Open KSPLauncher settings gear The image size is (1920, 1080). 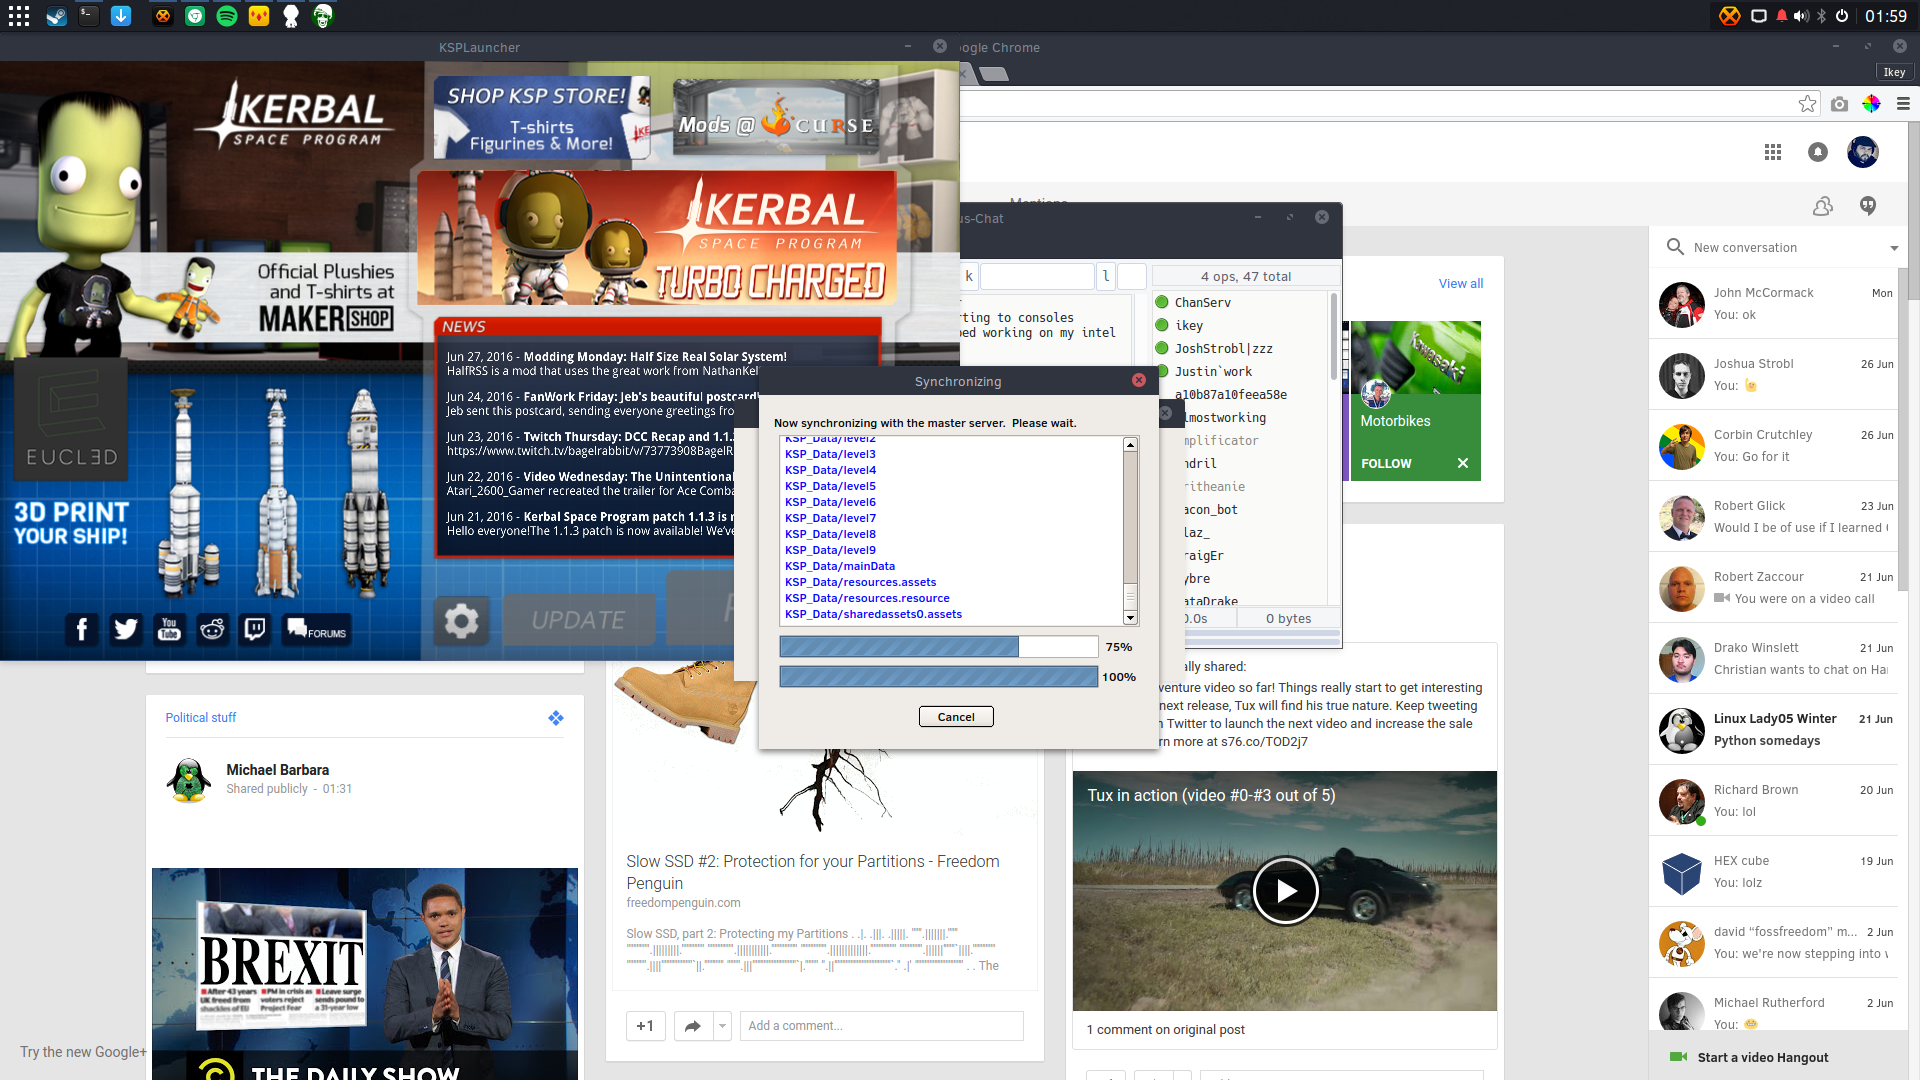click(x=461, y=621)
